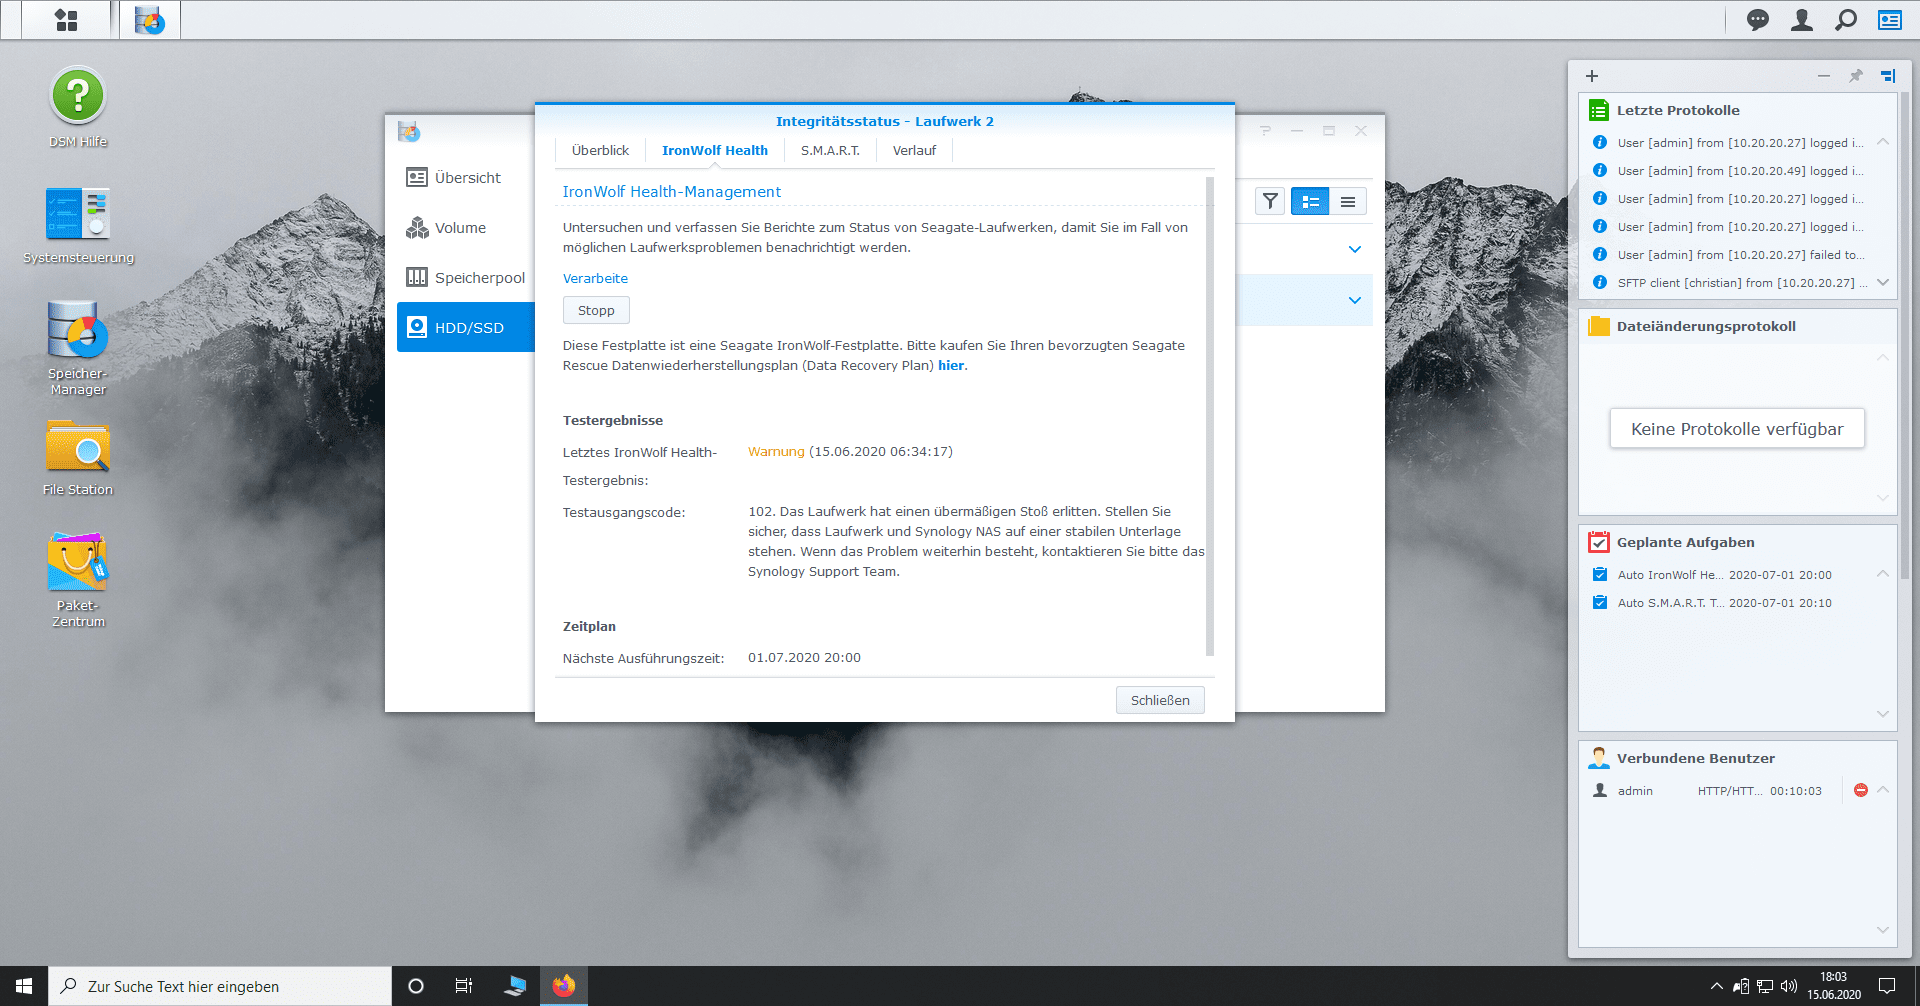Click the Verbundene Benutzer user icon
Viewport: 1920px width, 1006px height.
[1599, 758]
